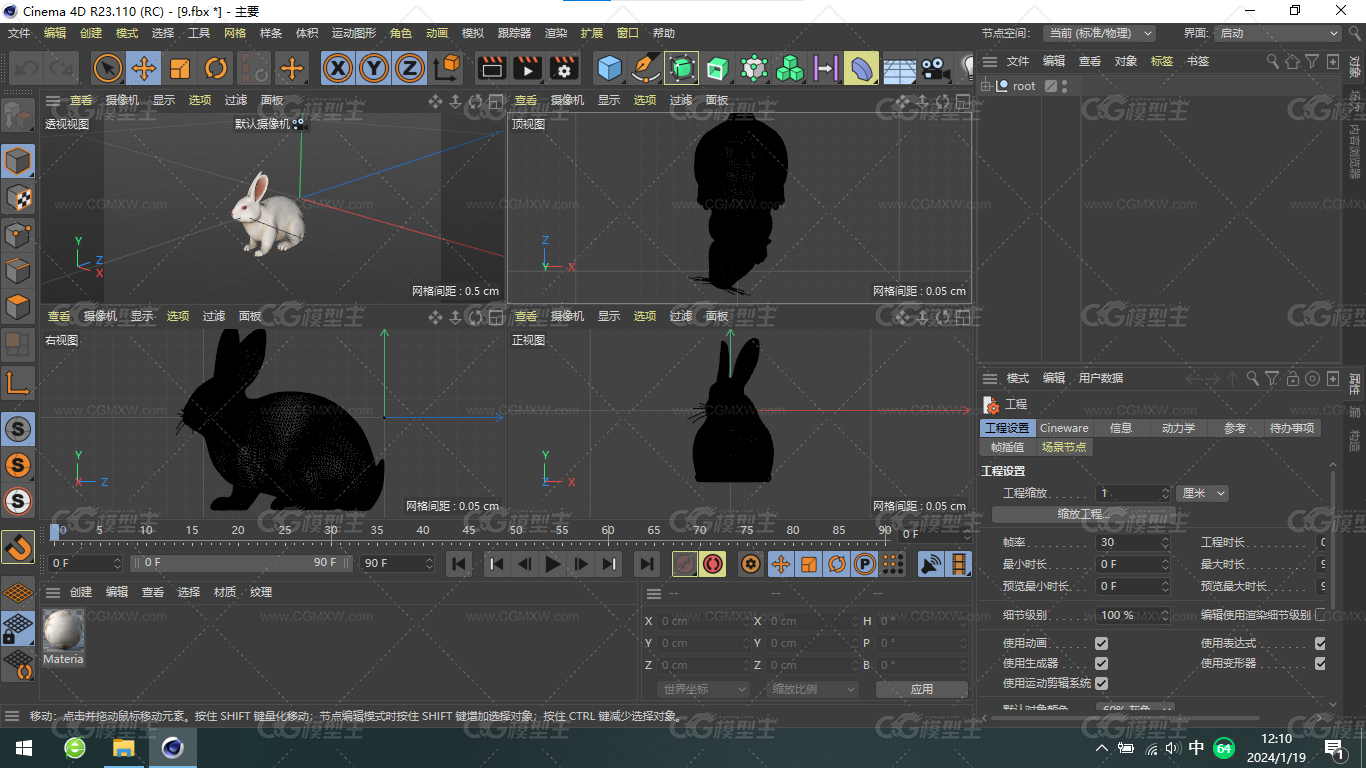Activate the Rotate tool in top toolbar
Image resolution: width=1366 pixels, height=768 pixels.
coord(216,68)
